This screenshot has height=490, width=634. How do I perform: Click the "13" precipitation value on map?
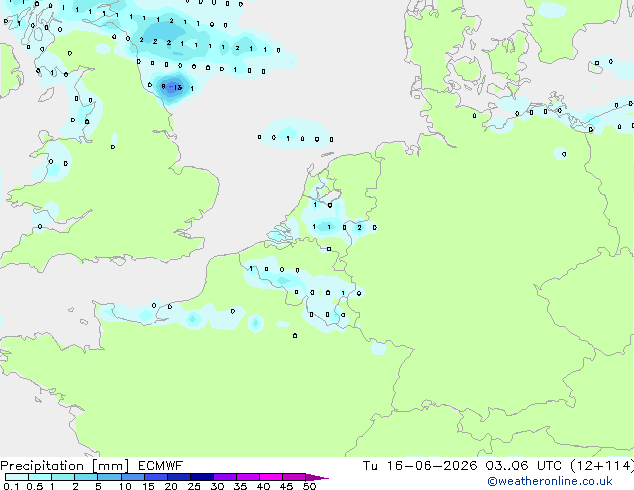pyautogui.click(x=178, y=87)
